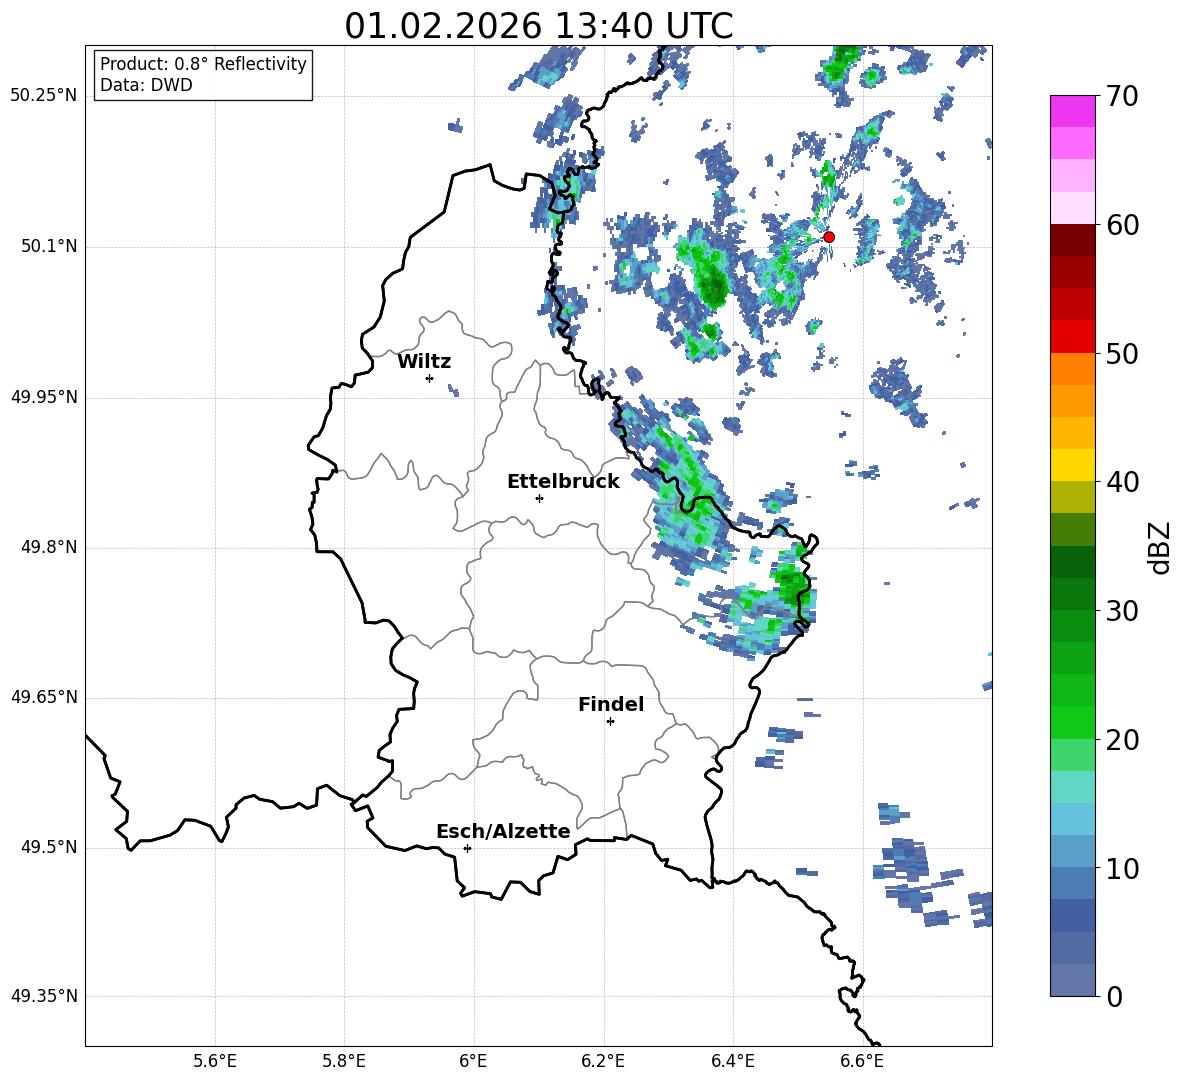Click the '5.8°E' longitude label
Viewport: 1184px width, 1081px height.
pyautogui.click(x=344, y=1061)
